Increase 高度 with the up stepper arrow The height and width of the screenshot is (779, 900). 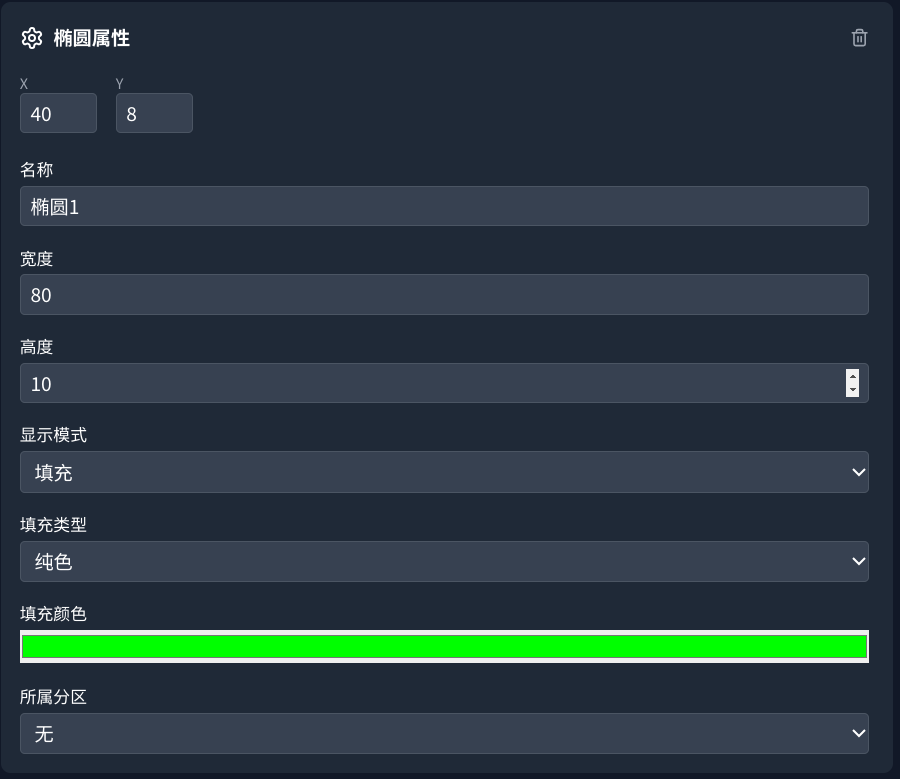pyautogui.click(x=852, y=376)
